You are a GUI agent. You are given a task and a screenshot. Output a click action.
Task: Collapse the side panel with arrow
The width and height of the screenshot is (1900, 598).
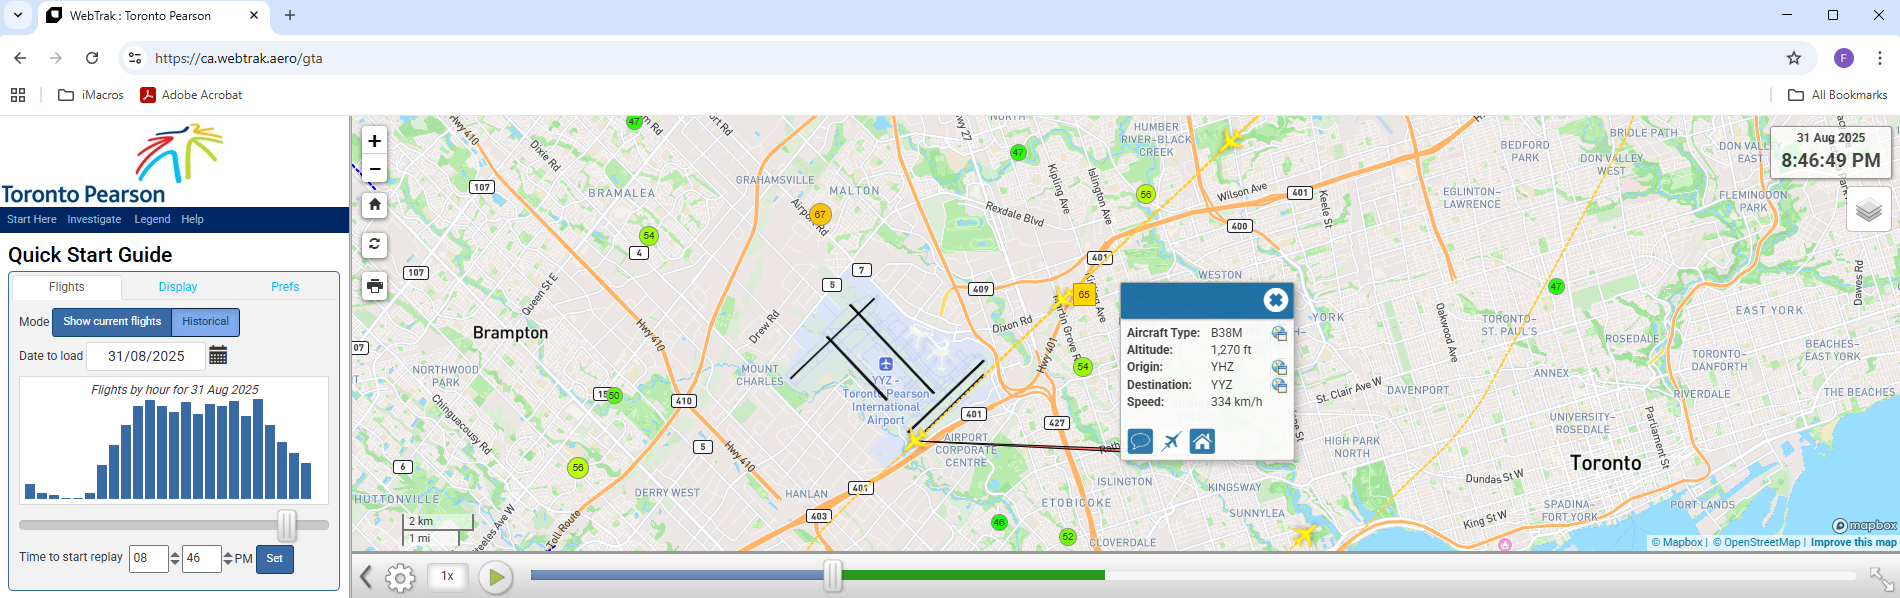(x=366, y=577)
